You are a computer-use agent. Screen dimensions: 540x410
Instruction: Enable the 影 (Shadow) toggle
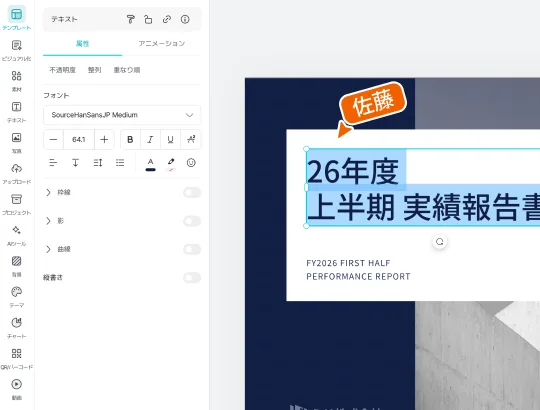click(192, 221)
